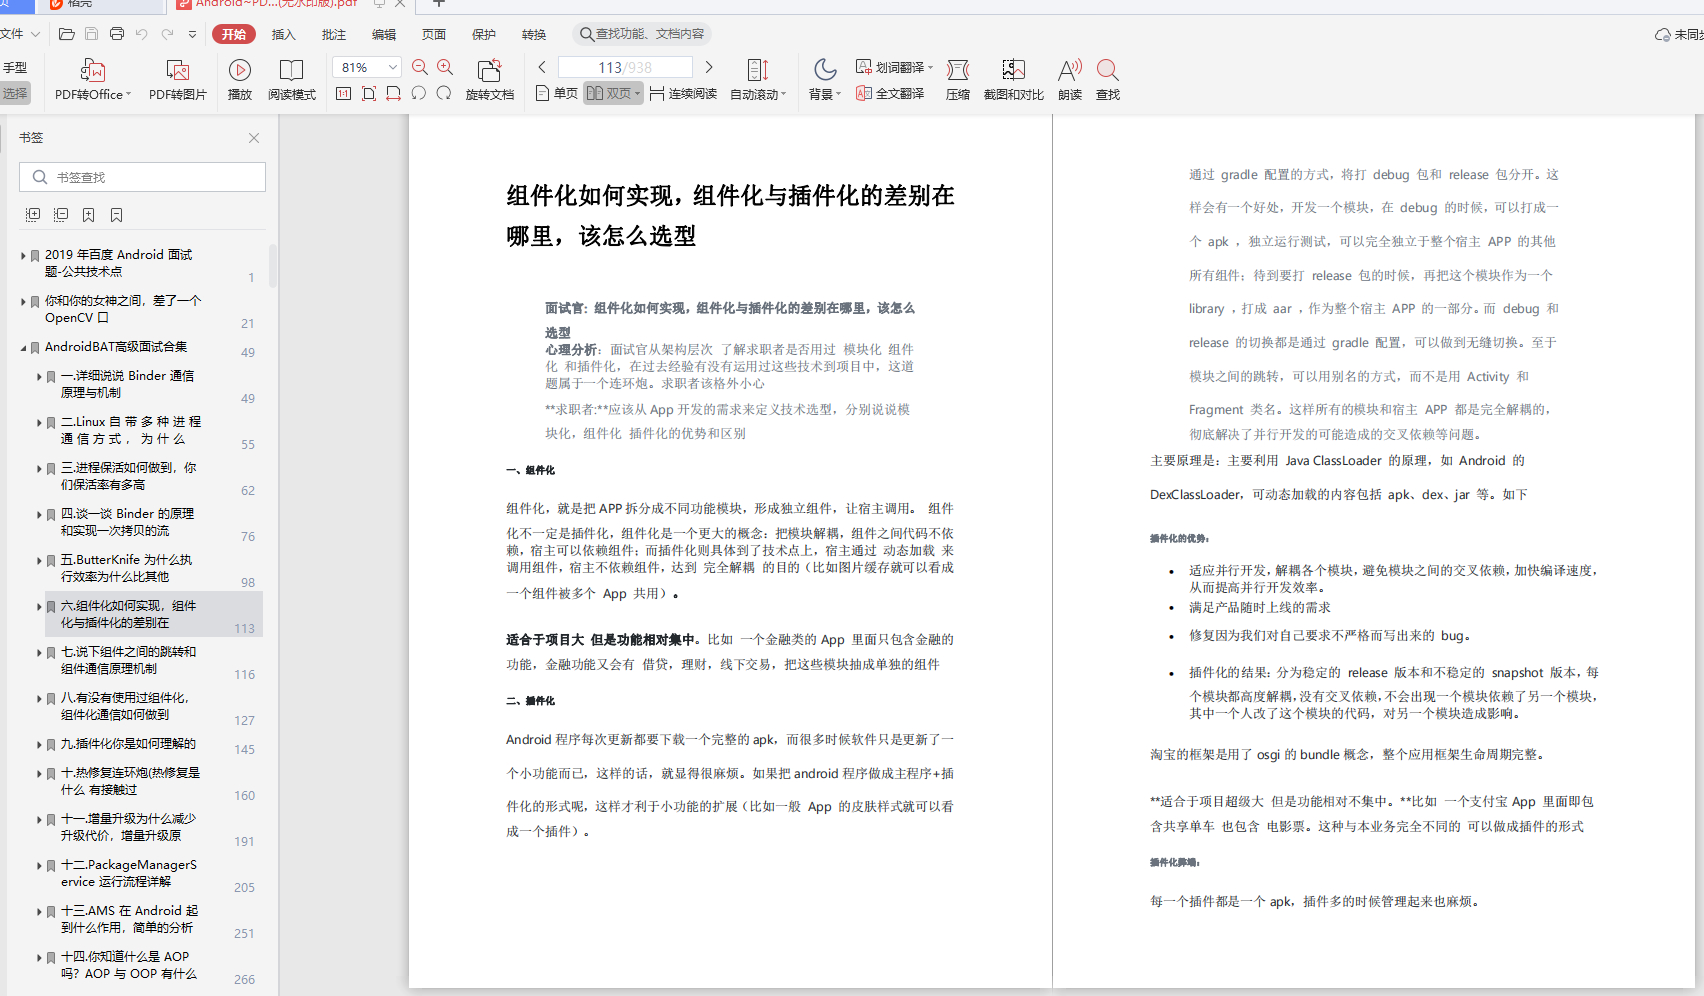This screenshot has width=1704, height=996.
Task: Click the 自动滚动 auto scroll icon
Action: [x=758, y=70]
